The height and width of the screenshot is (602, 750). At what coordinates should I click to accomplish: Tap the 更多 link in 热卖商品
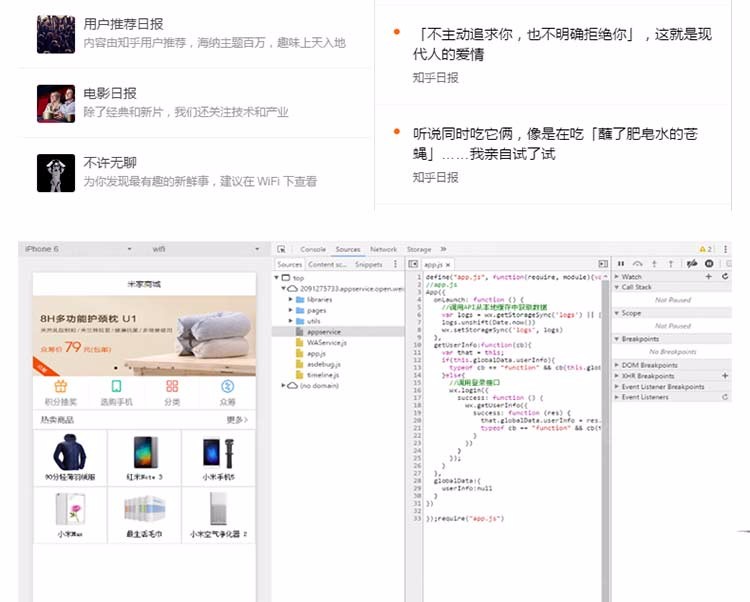tap(237, 420)
